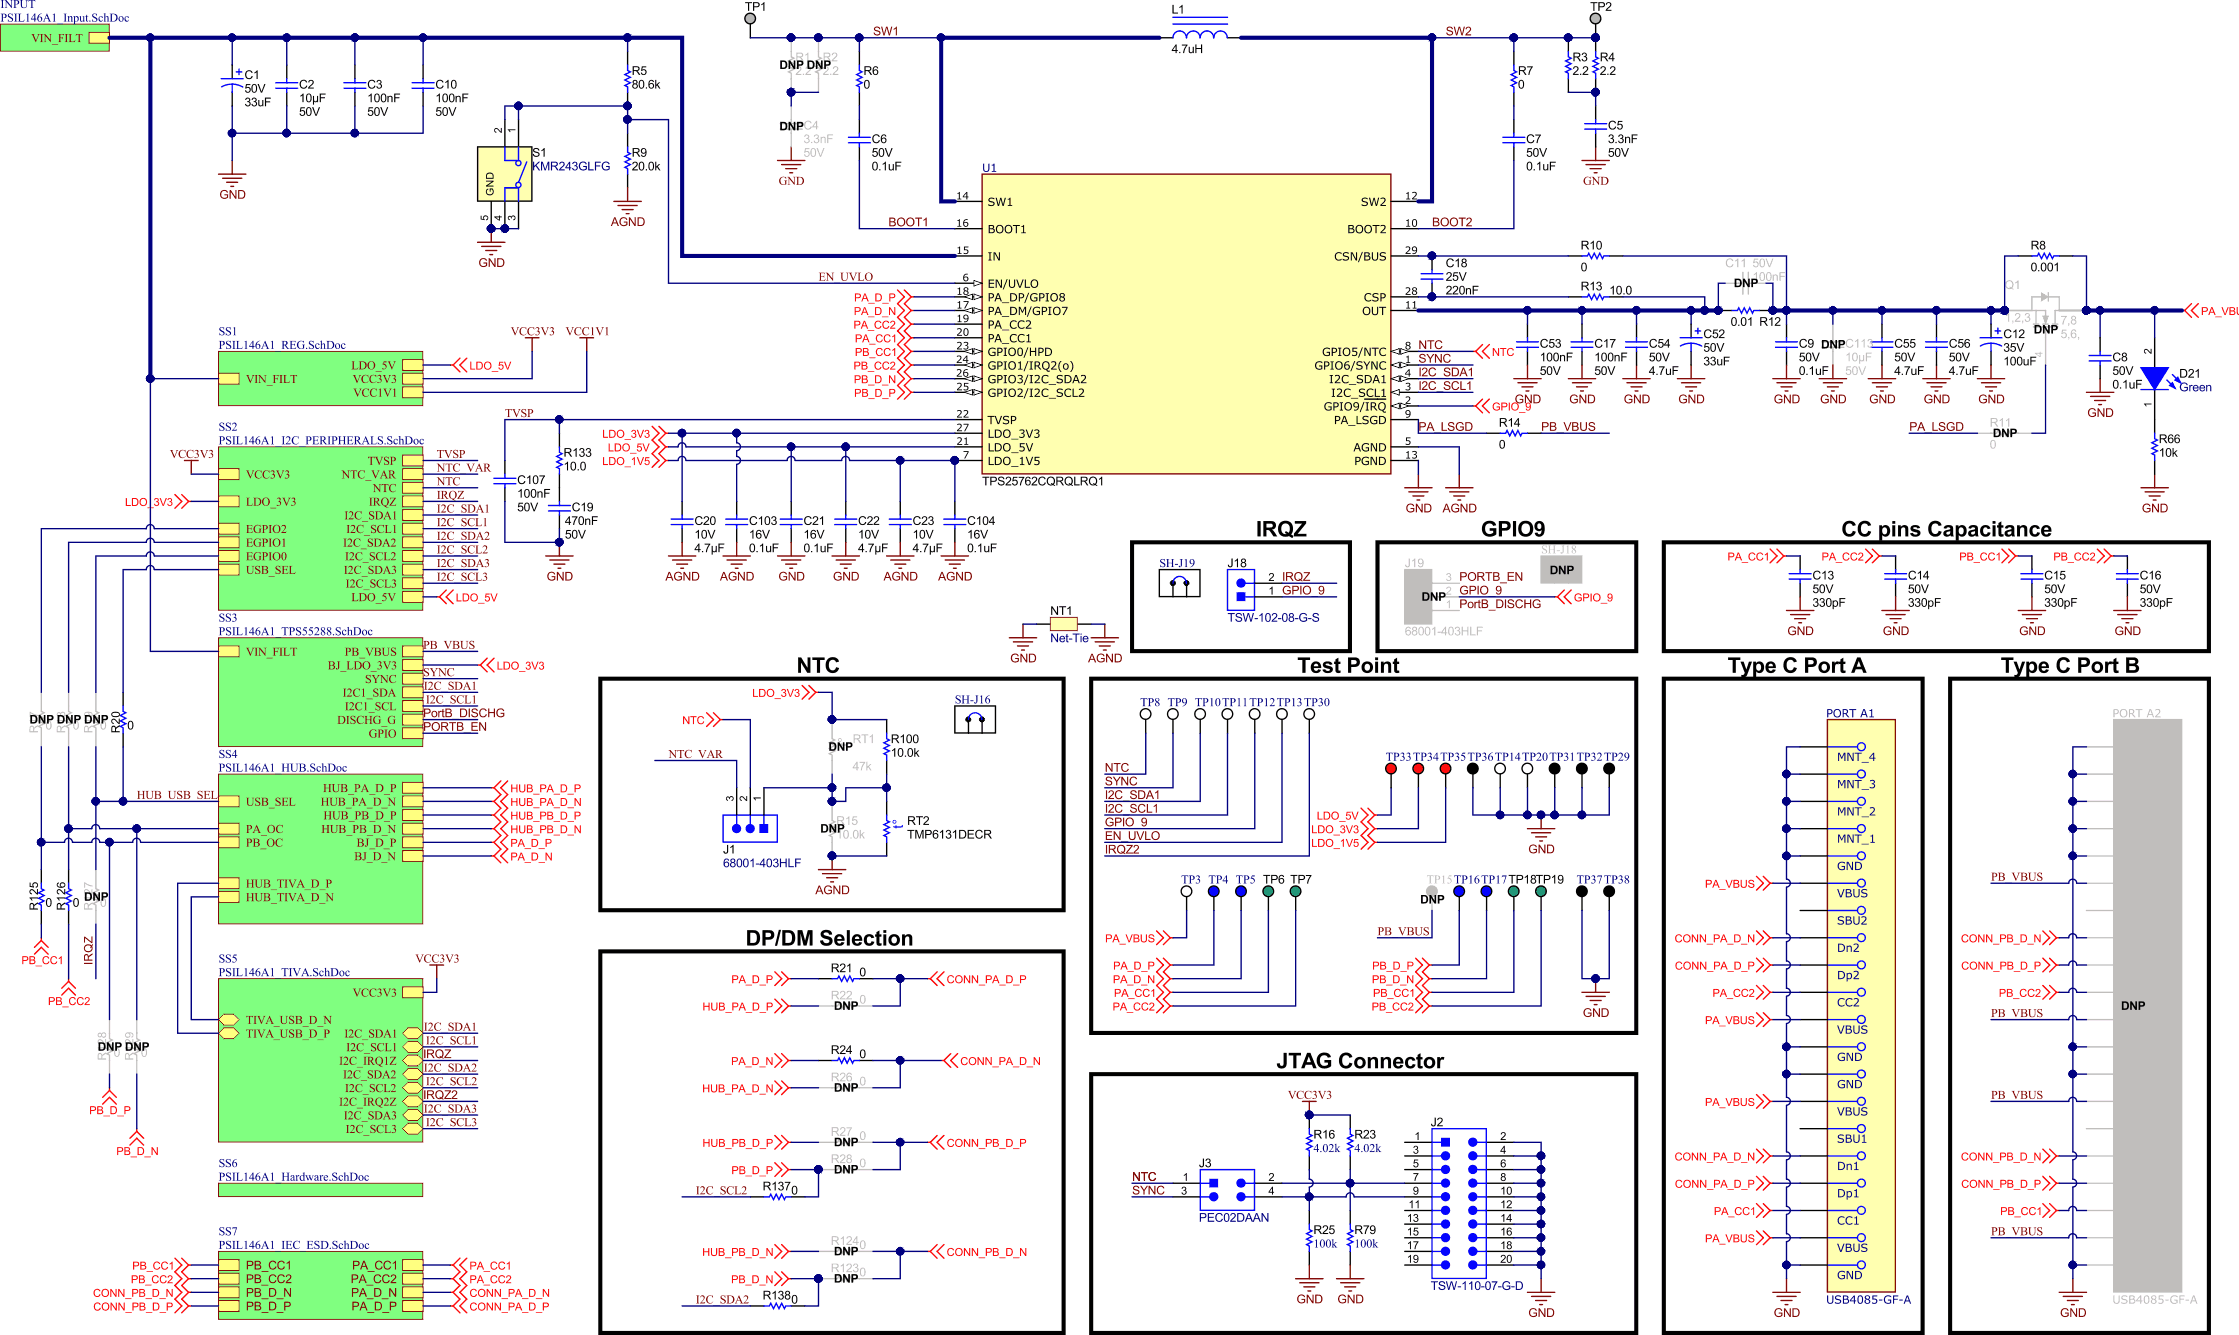Click the "CC pins Capacitance" heading
The image size is (2239, 1335).
click(1946, 529)
